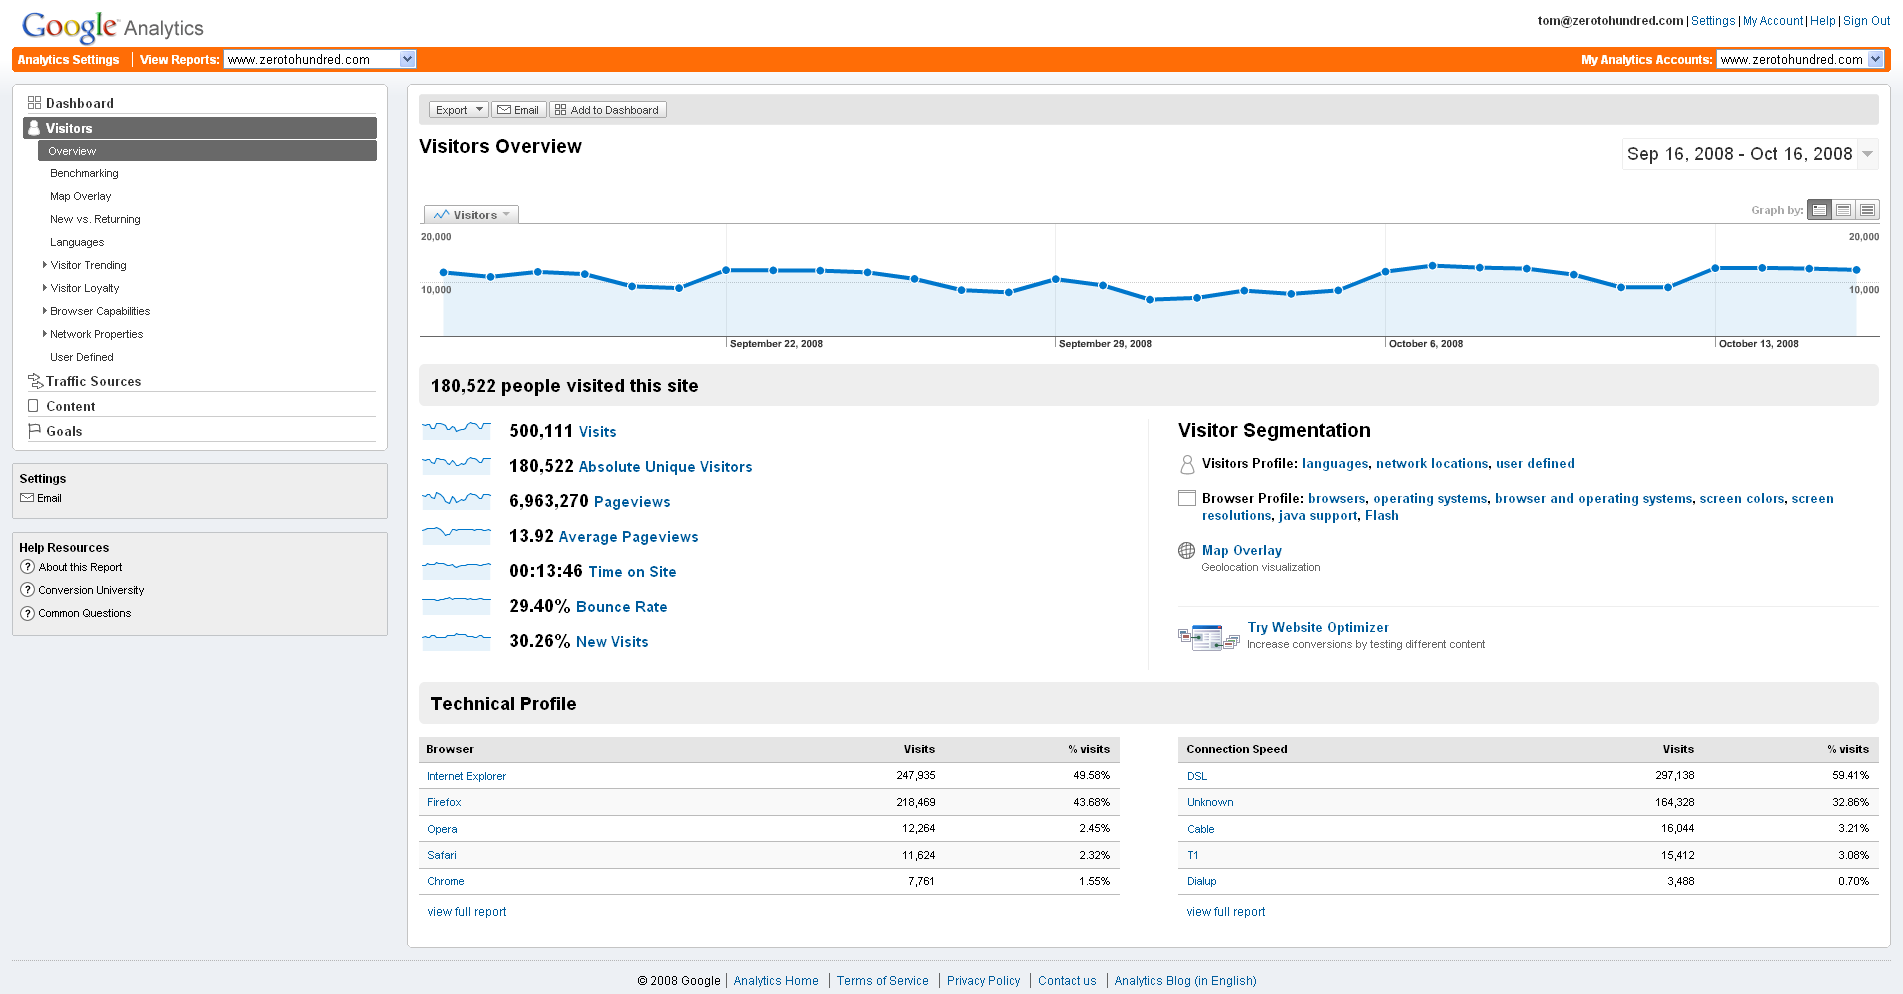Open My Analytics Accounts dropdown
Screen dimensions: 1903x994
point(1800,59)
